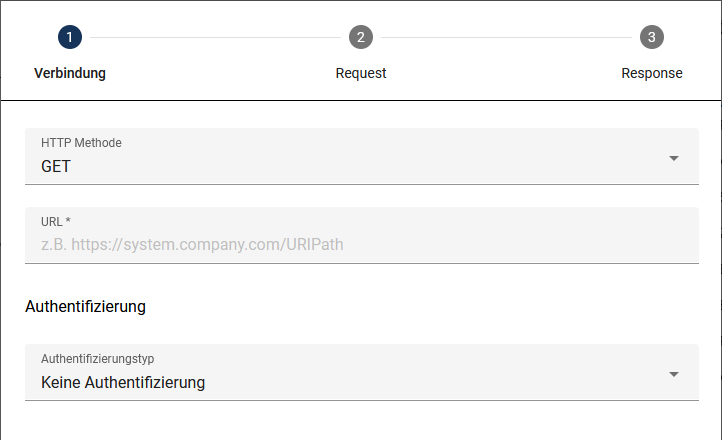Click the stepper line between steps 1 and 2
This screenshot has width=722, height=440.
point(215,38)
